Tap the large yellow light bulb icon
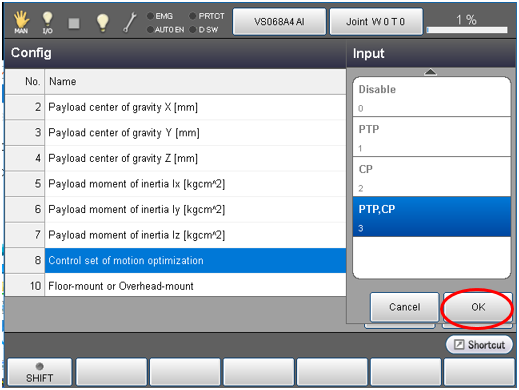519x390 pixels. [x=103, y=22]
